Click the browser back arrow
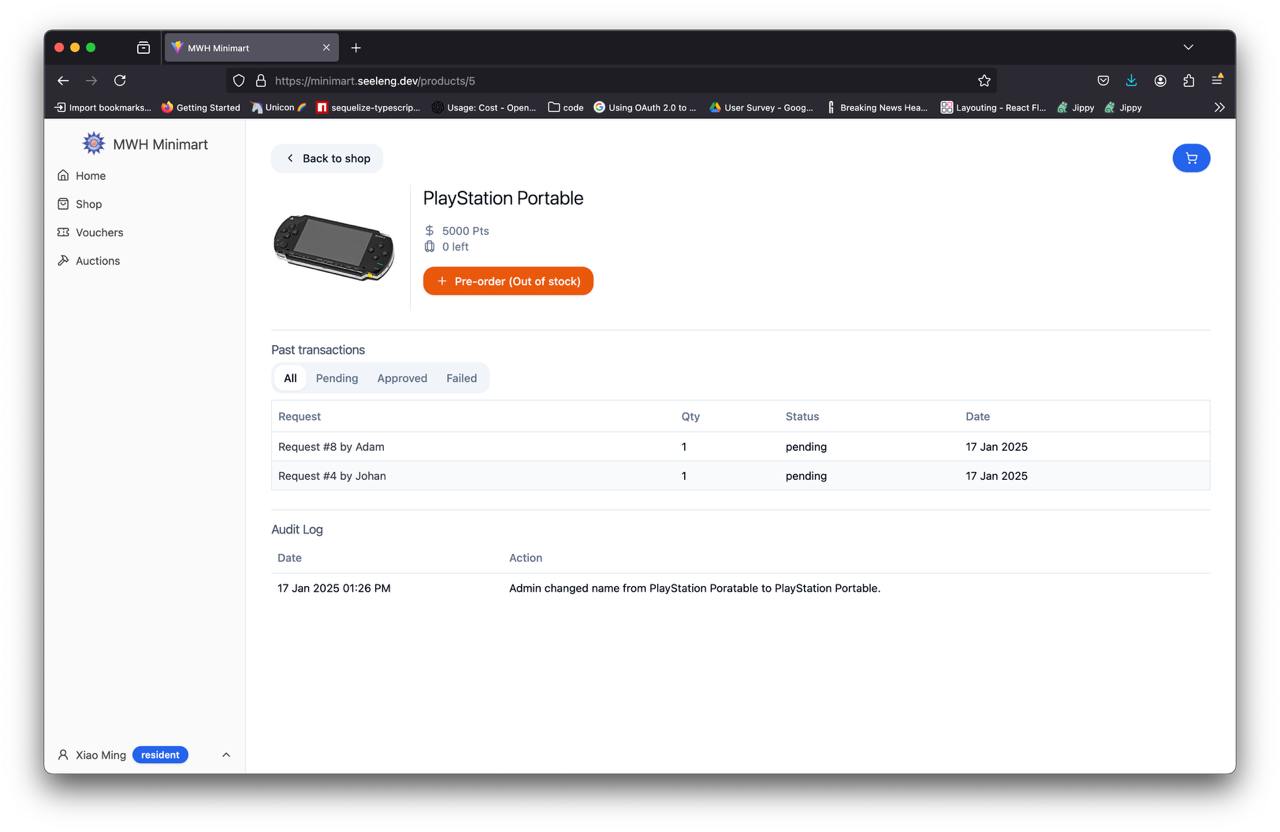This screenshot has width=1280, height=832. 63,80
